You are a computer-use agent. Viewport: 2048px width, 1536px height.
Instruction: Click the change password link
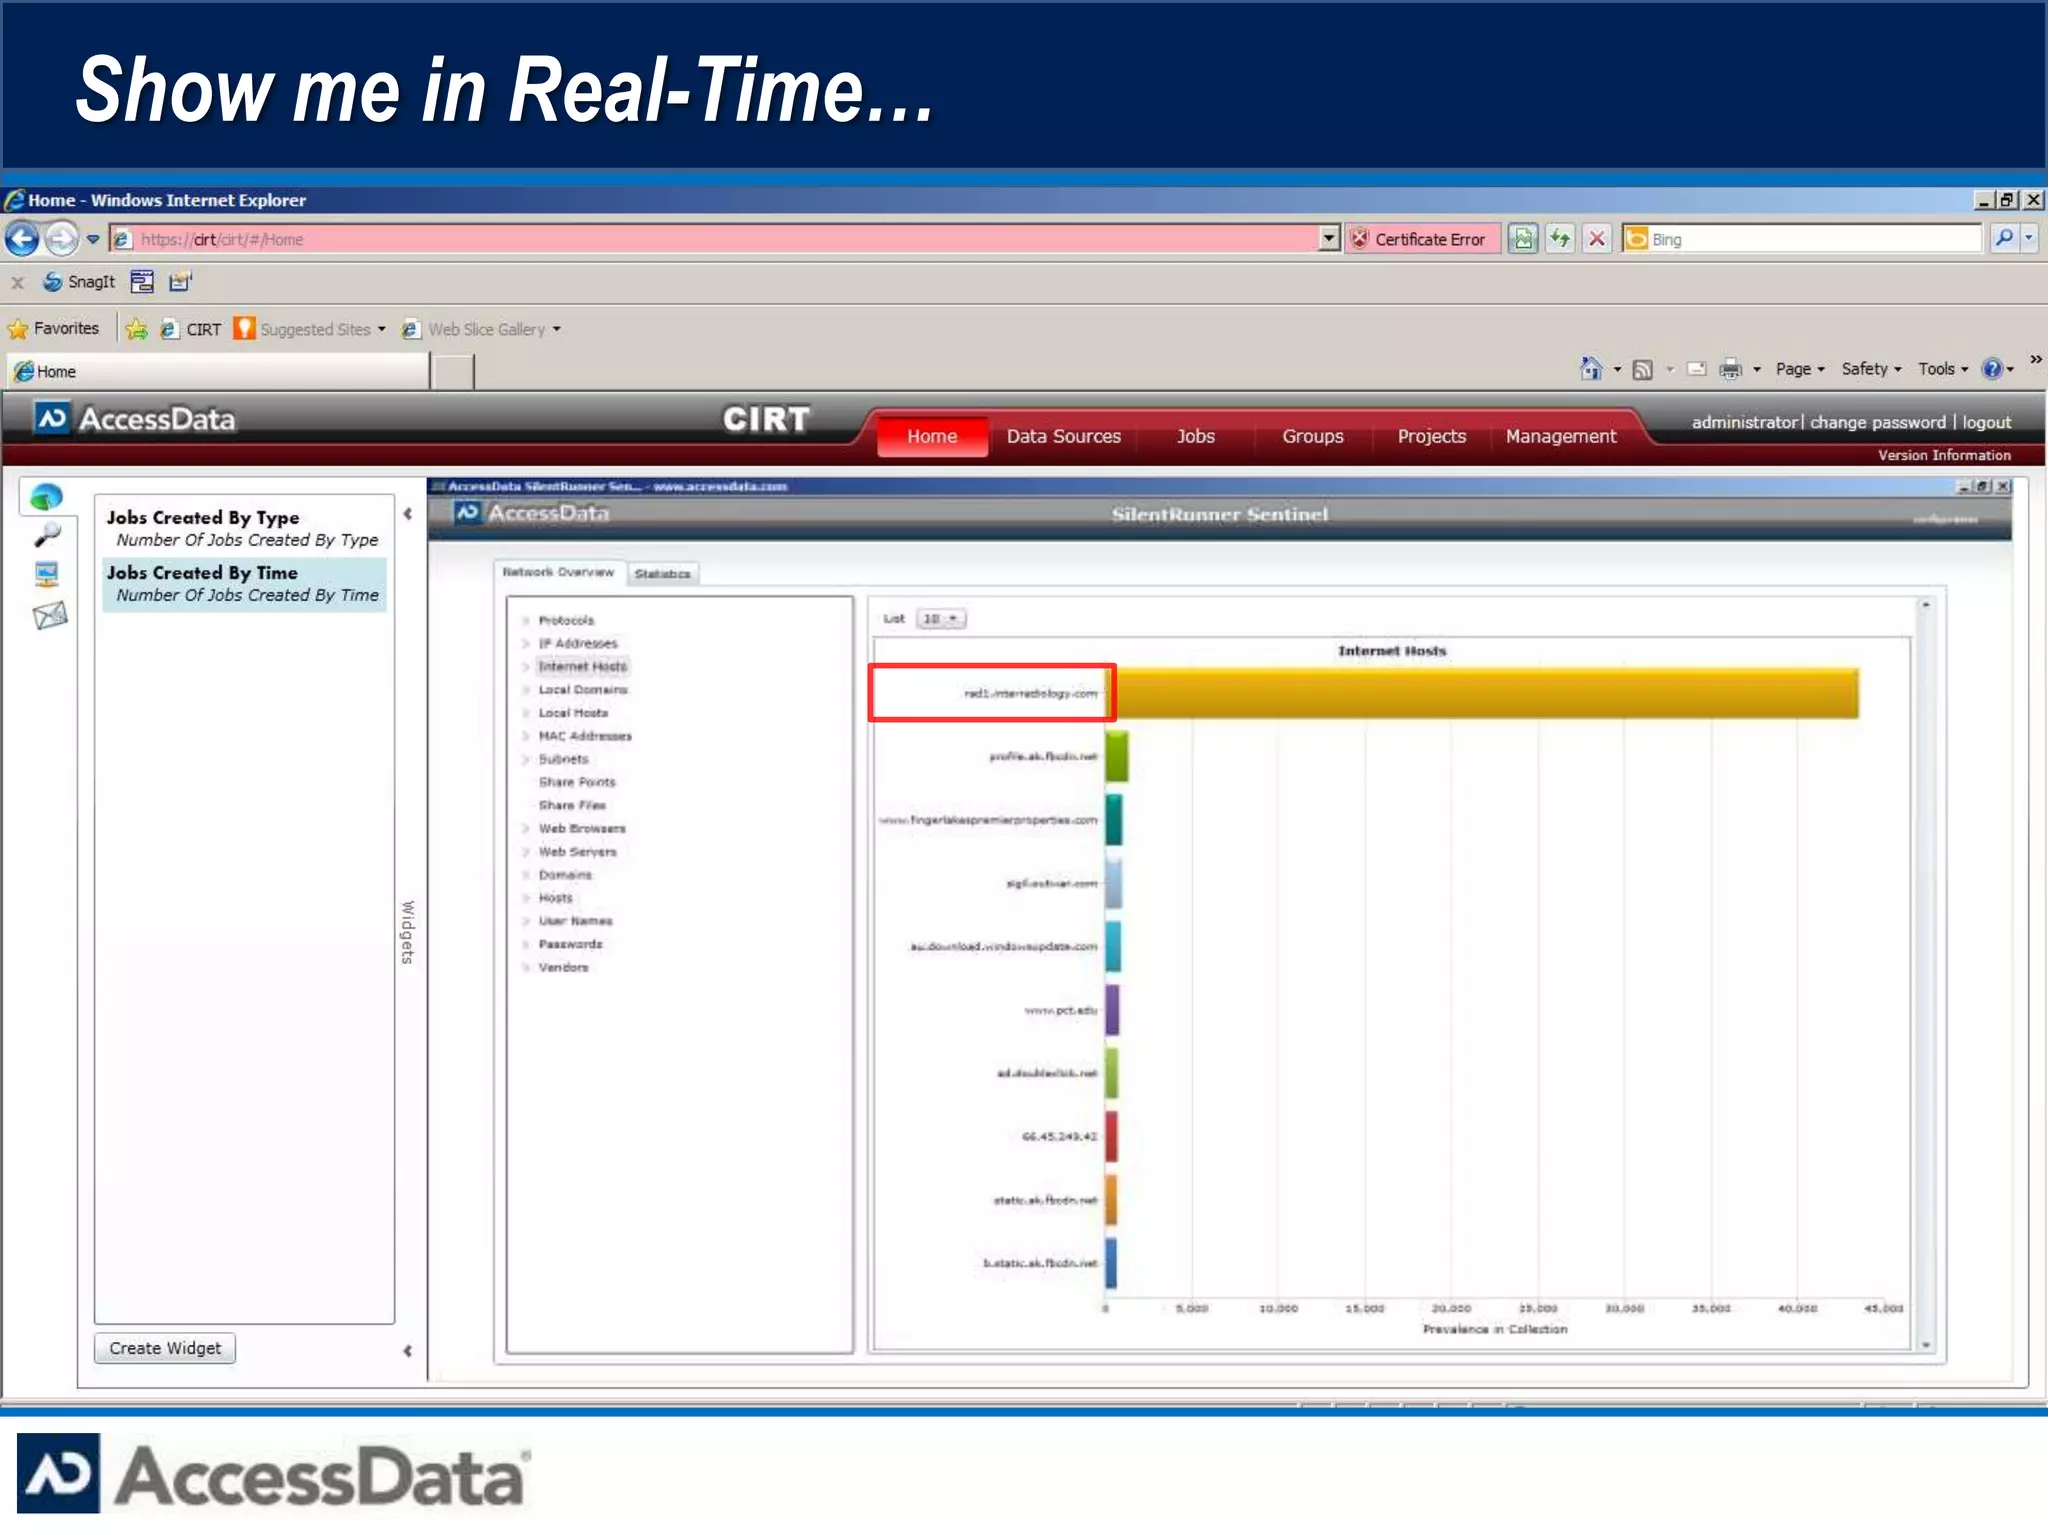1878,422
